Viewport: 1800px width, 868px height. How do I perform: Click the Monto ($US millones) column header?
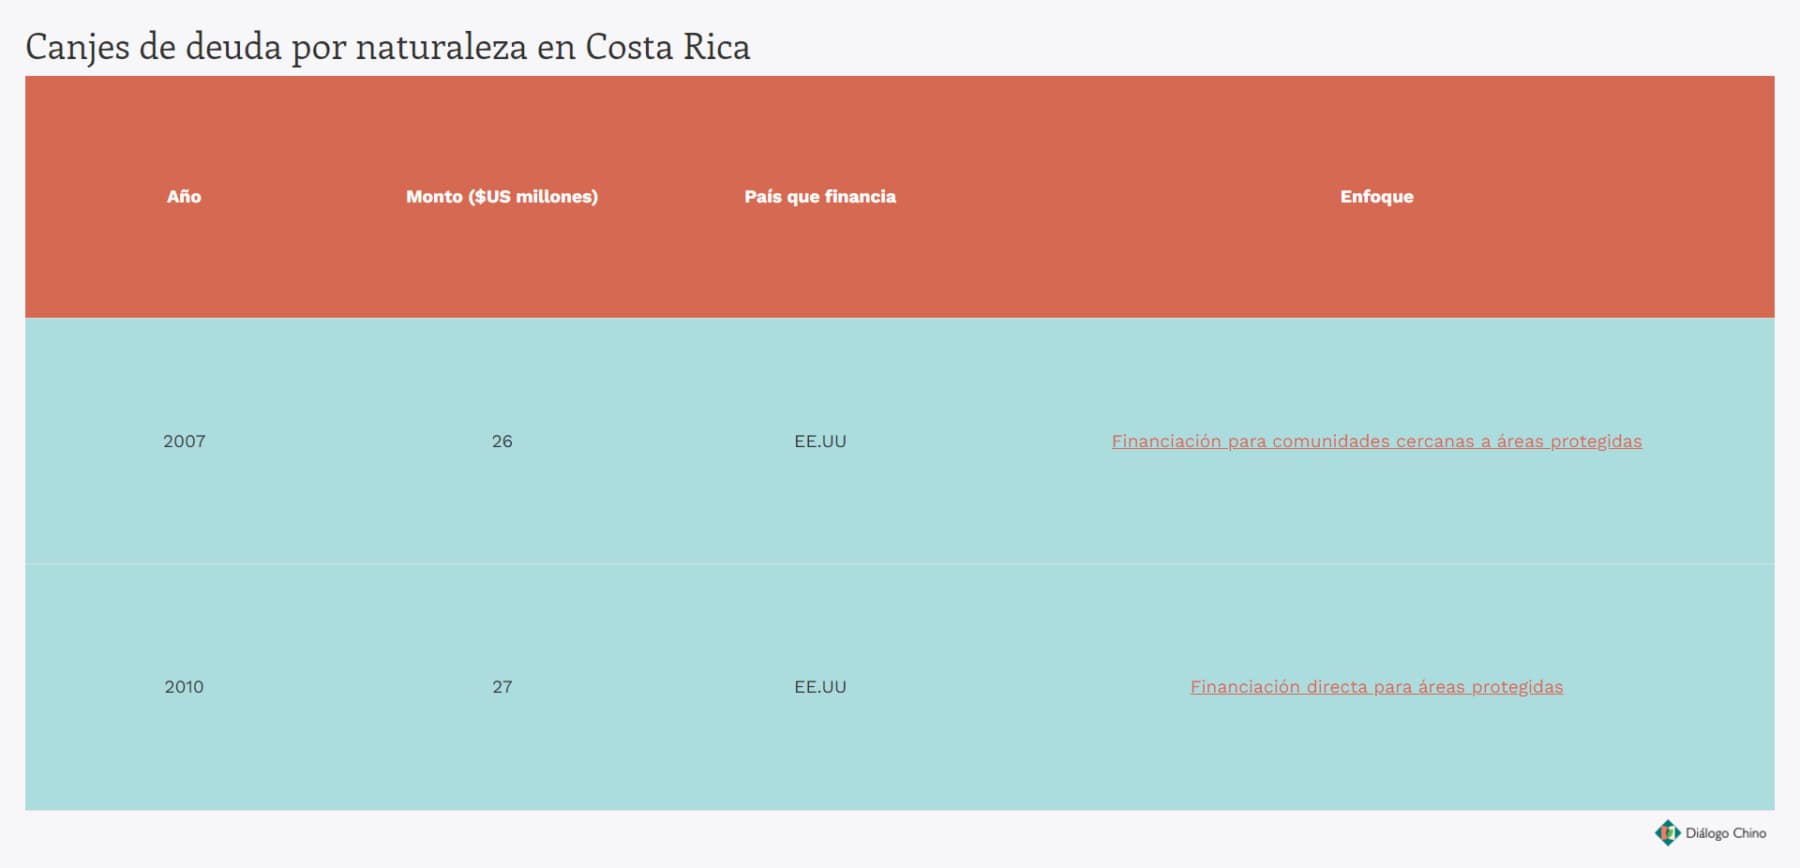pos(502,197)
